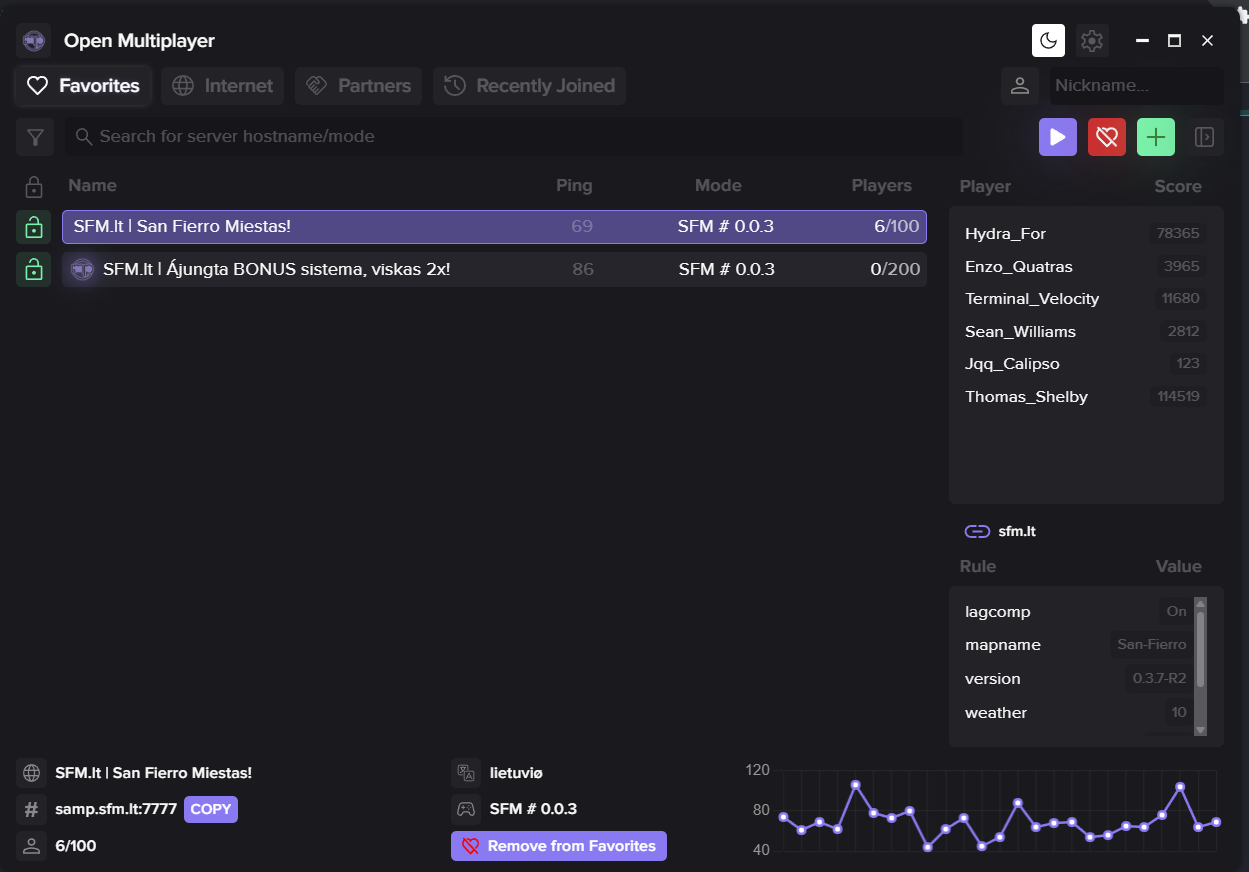Select the SFM.lt BONUS sistema server row
The height and width of the screenshot is (872, 1249).
tap(494, 269)
